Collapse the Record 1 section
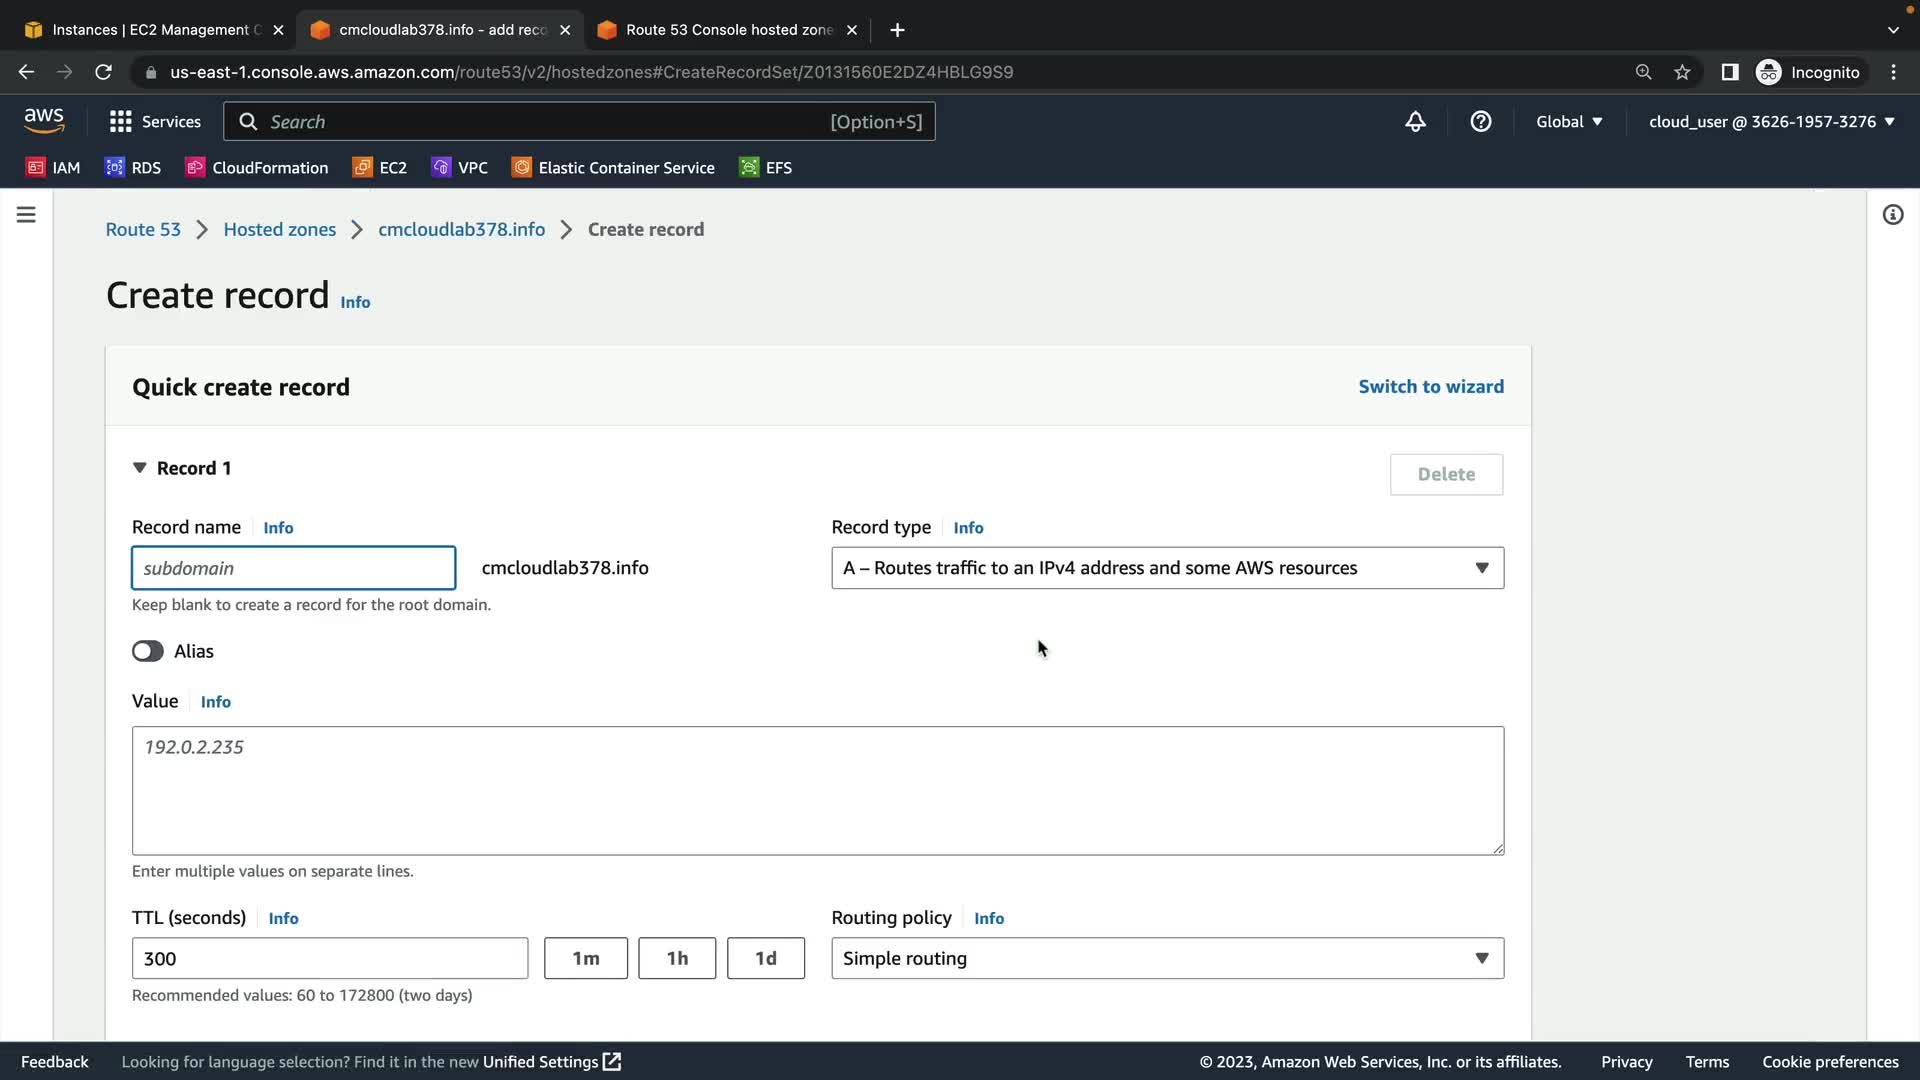 point(140,468)
